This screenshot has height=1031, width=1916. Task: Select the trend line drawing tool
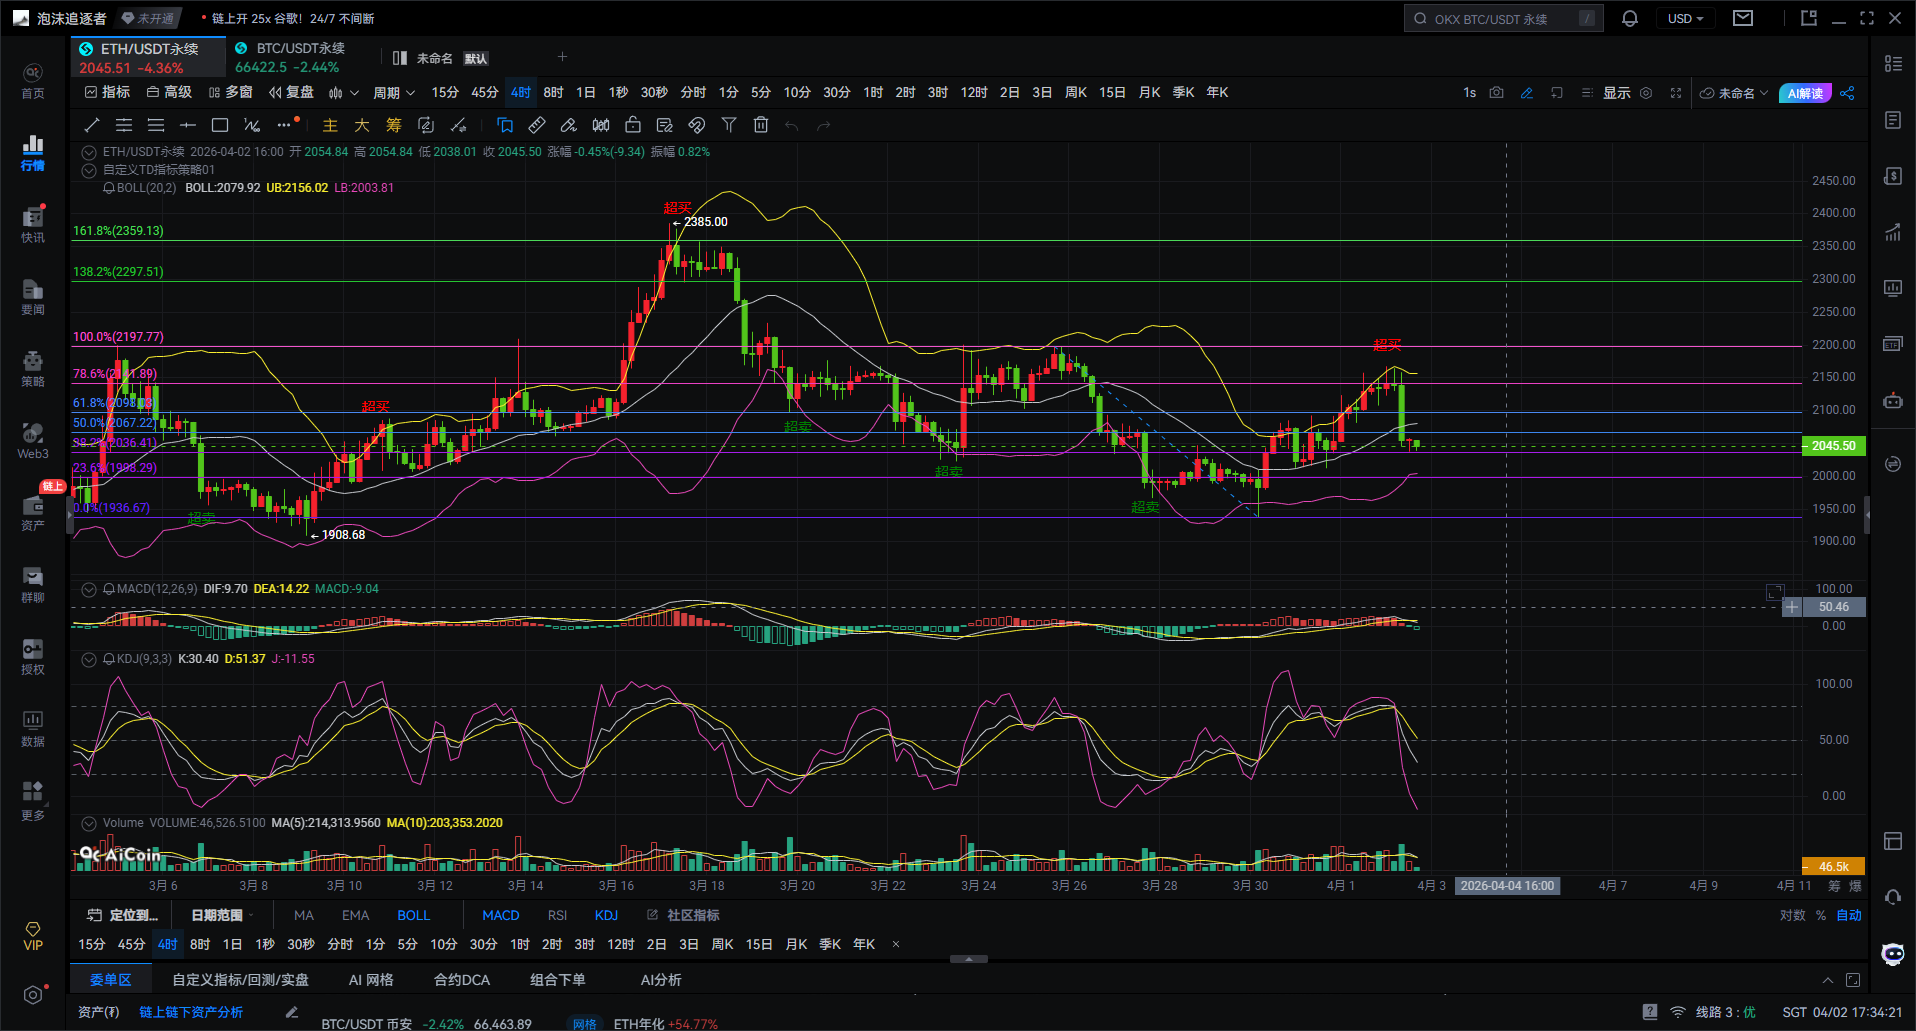point(92,125)
